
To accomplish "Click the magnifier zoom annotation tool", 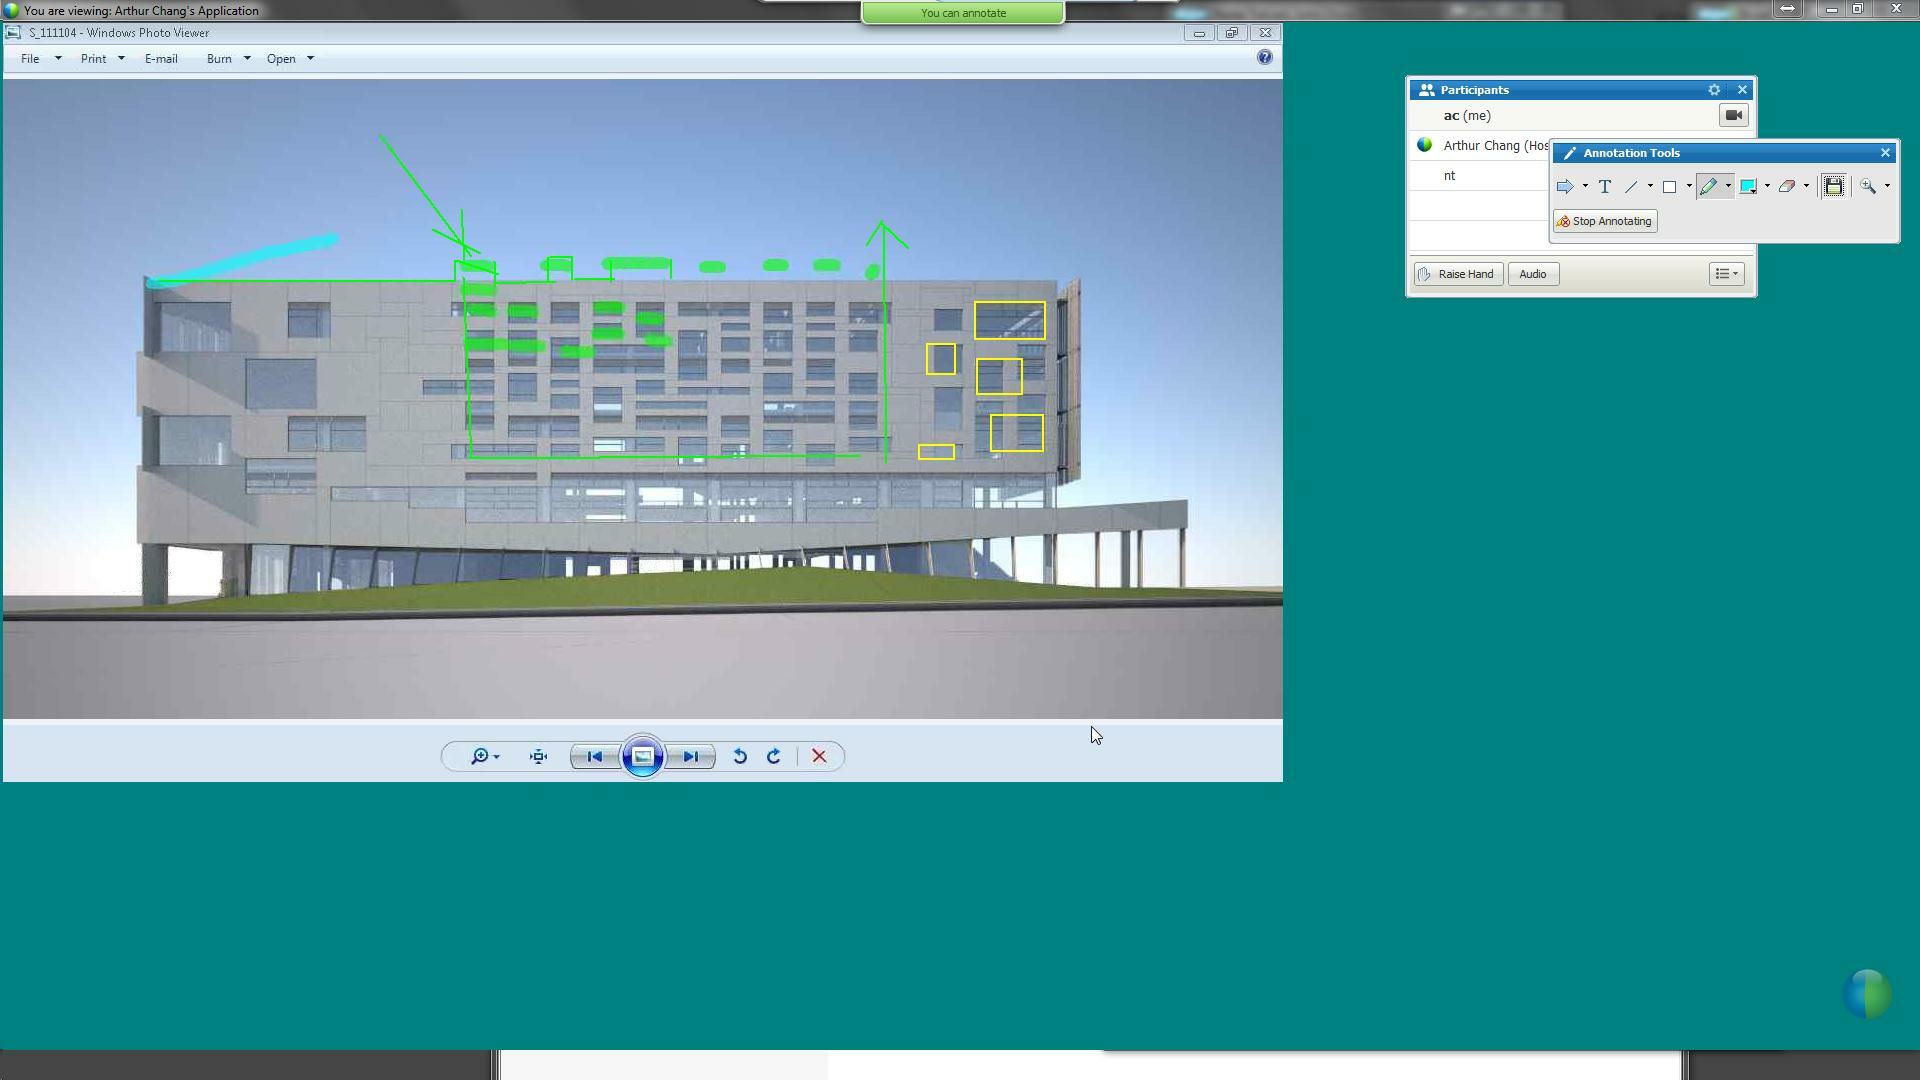I will click(1868, 187).
